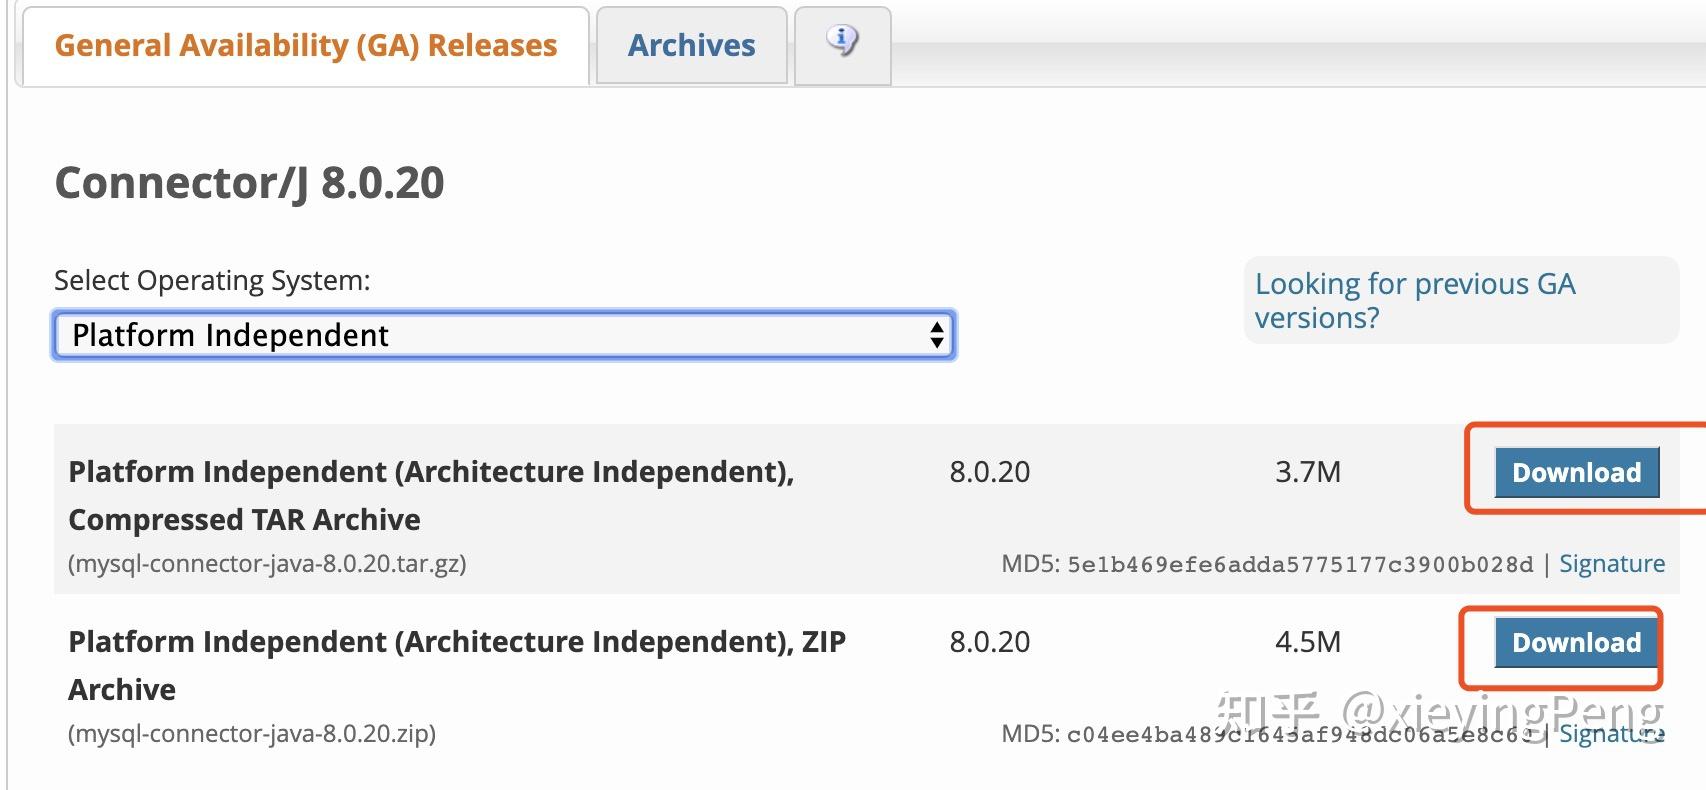Click the 3.7M file size
Viewport: 1706px width, 790px height.
pyautogui.click(x=1307, y=472)
